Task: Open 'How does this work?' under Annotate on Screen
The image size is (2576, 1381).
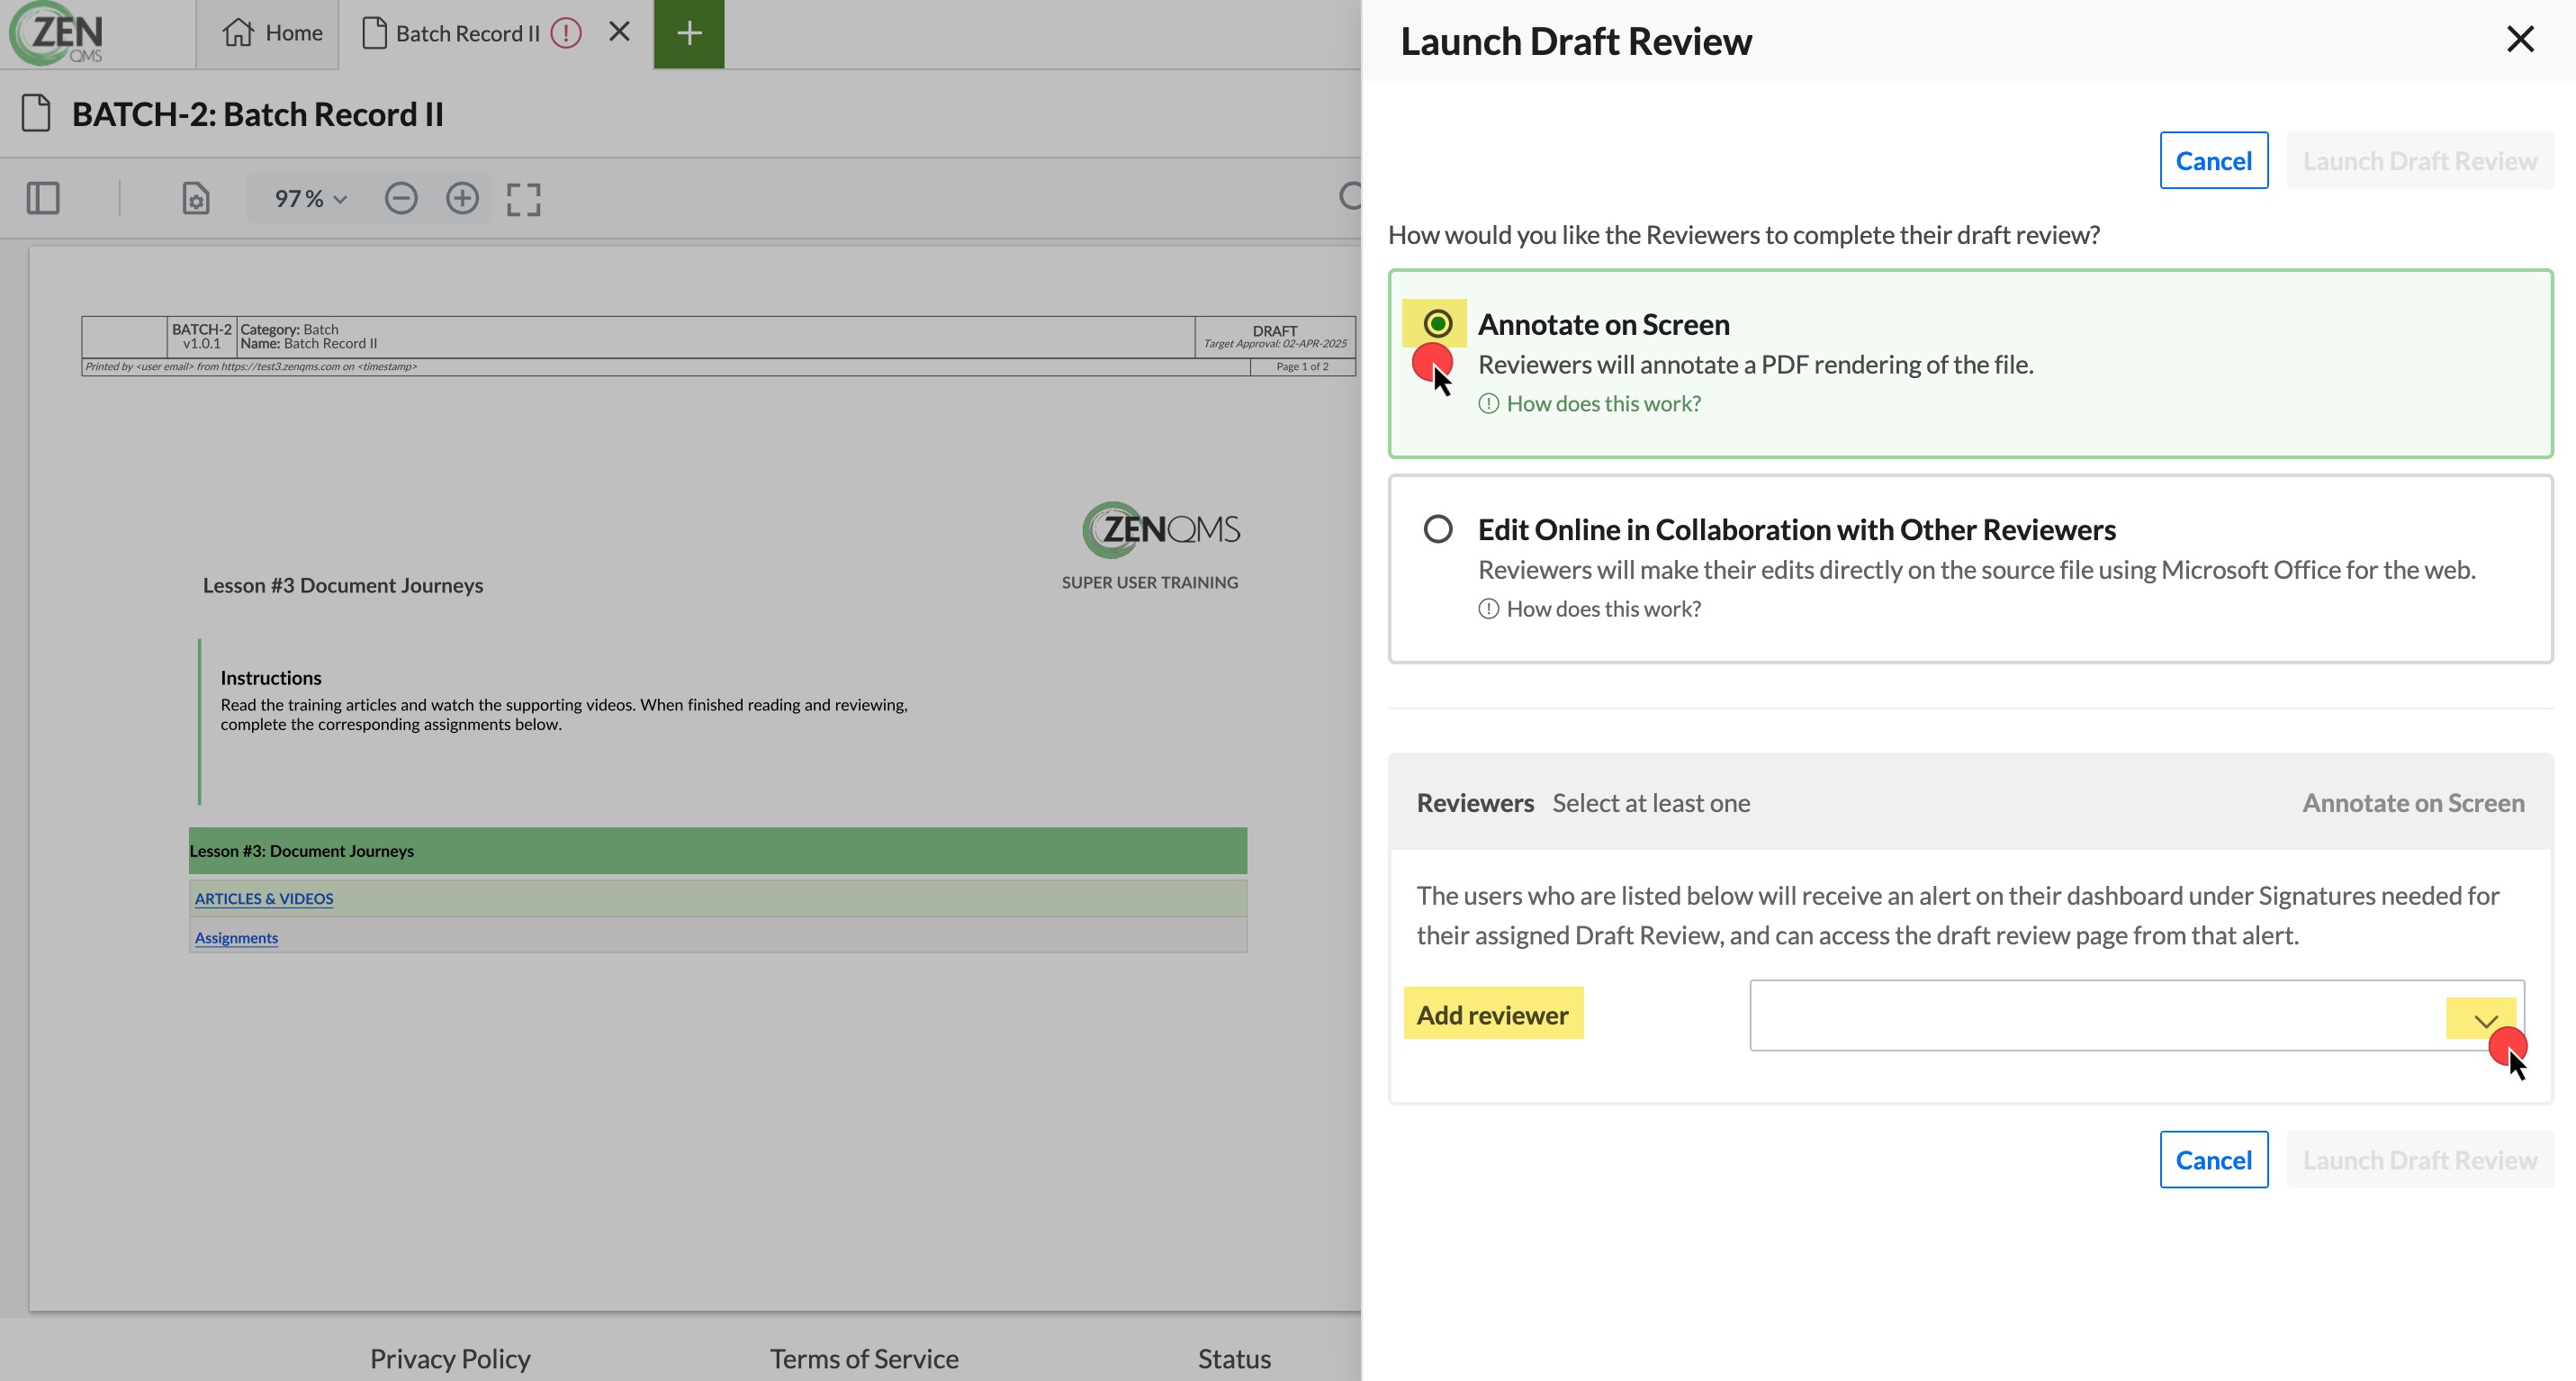Action: [x=1603, y=403]
